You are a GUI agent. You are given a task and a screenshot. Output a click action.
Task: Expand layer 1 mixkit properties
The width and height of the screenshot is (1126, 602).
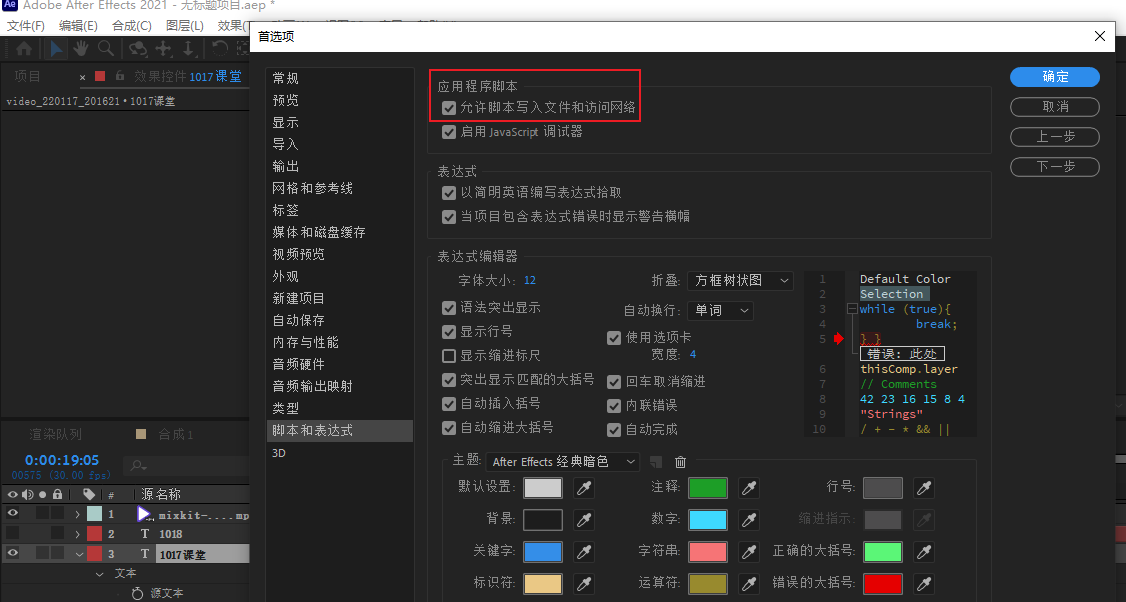(x=77, y=514)
